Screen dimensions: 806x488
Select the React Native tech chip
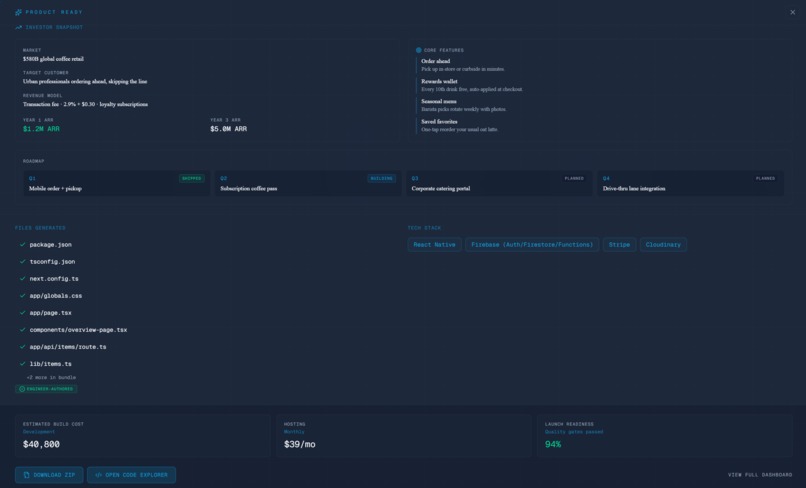click(x=434, y=245)
